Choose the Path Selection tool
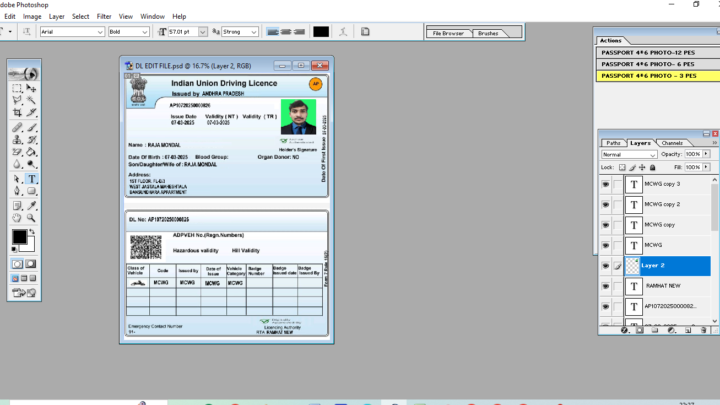The image size is (720, 405). [17, 179]
